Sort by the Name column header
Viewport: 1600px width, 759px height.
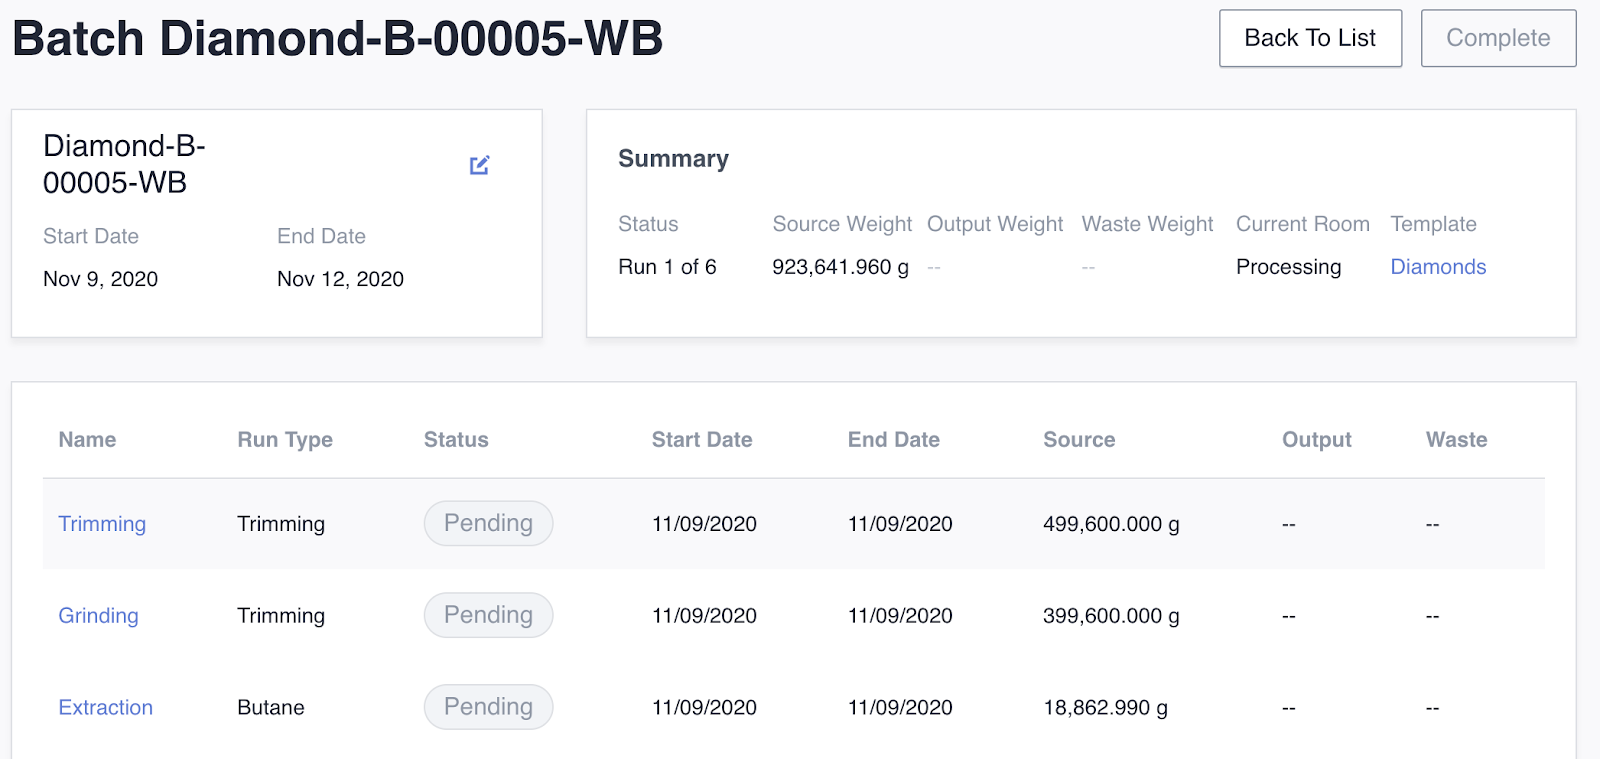(87, 440)
